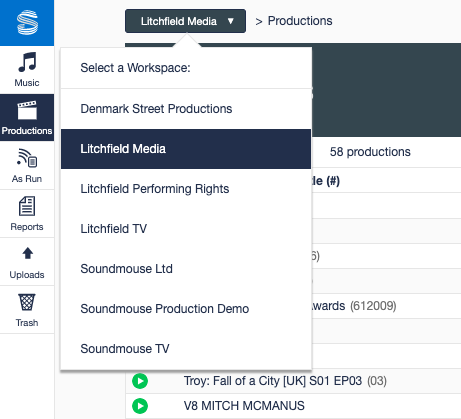Play the Troy: Fall of a City row
Image resolution: width=461 pixels, height=419 pixels.
tap(140, 381)
